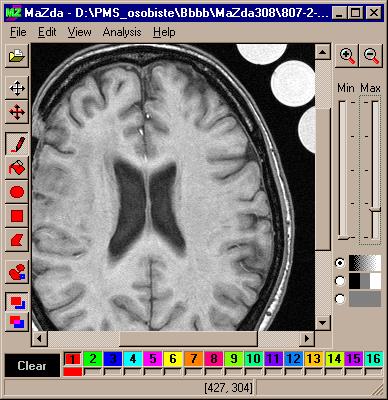
Task: Select the red ellipse region tool
Action: [x=17, y=192]
